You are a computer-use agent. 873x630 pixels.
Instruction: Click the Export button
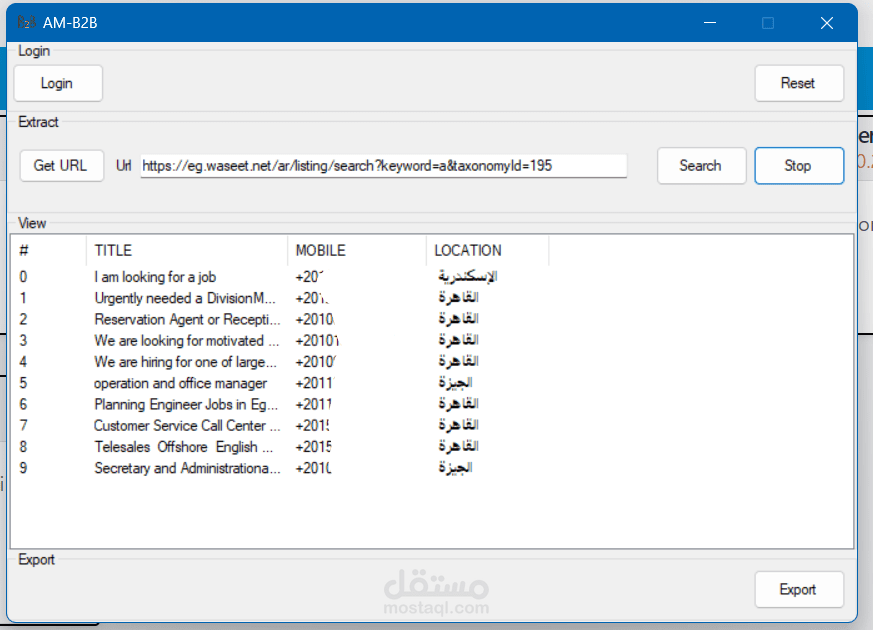coord(799,589)
